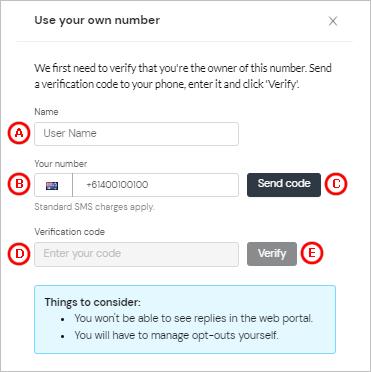The height and width of the screenshot is (372, 371).
Task: Click the red circled A marker
Action: 19,133
